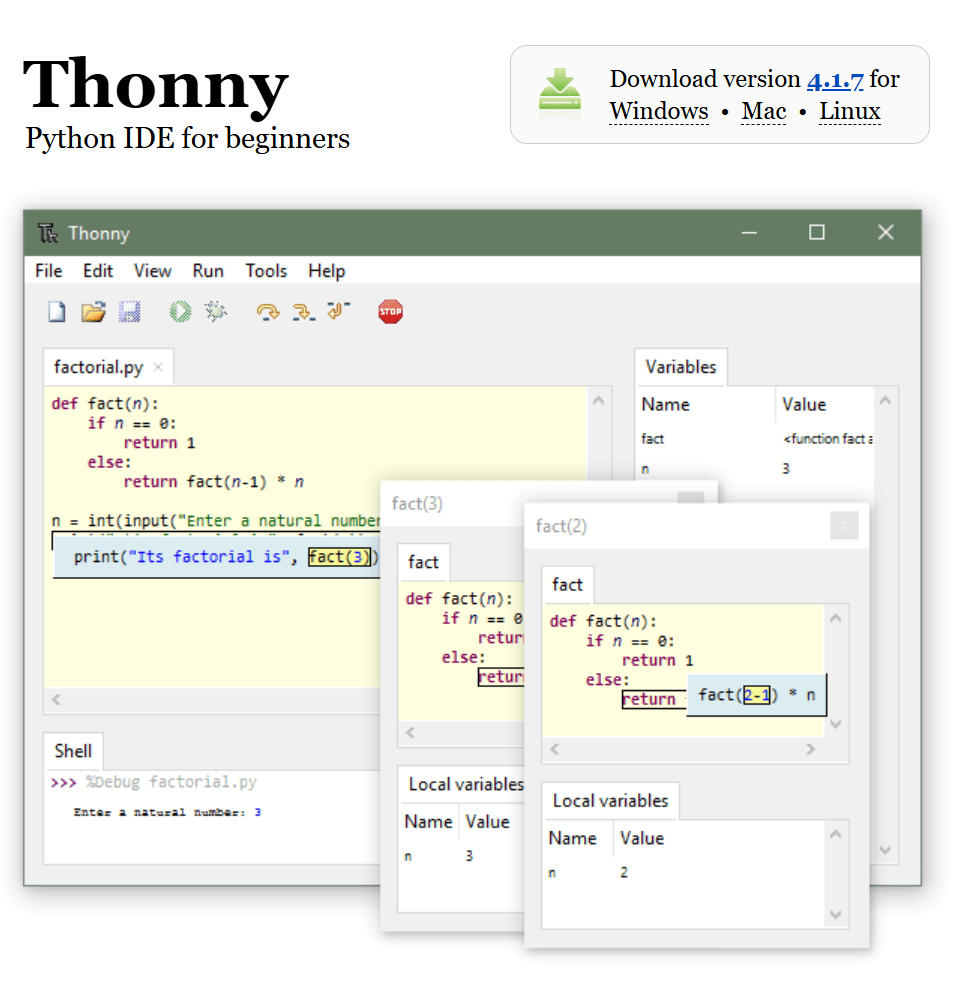960x982 pixels.
Task: Switch to the Shell tab
Action: point(73,751)
